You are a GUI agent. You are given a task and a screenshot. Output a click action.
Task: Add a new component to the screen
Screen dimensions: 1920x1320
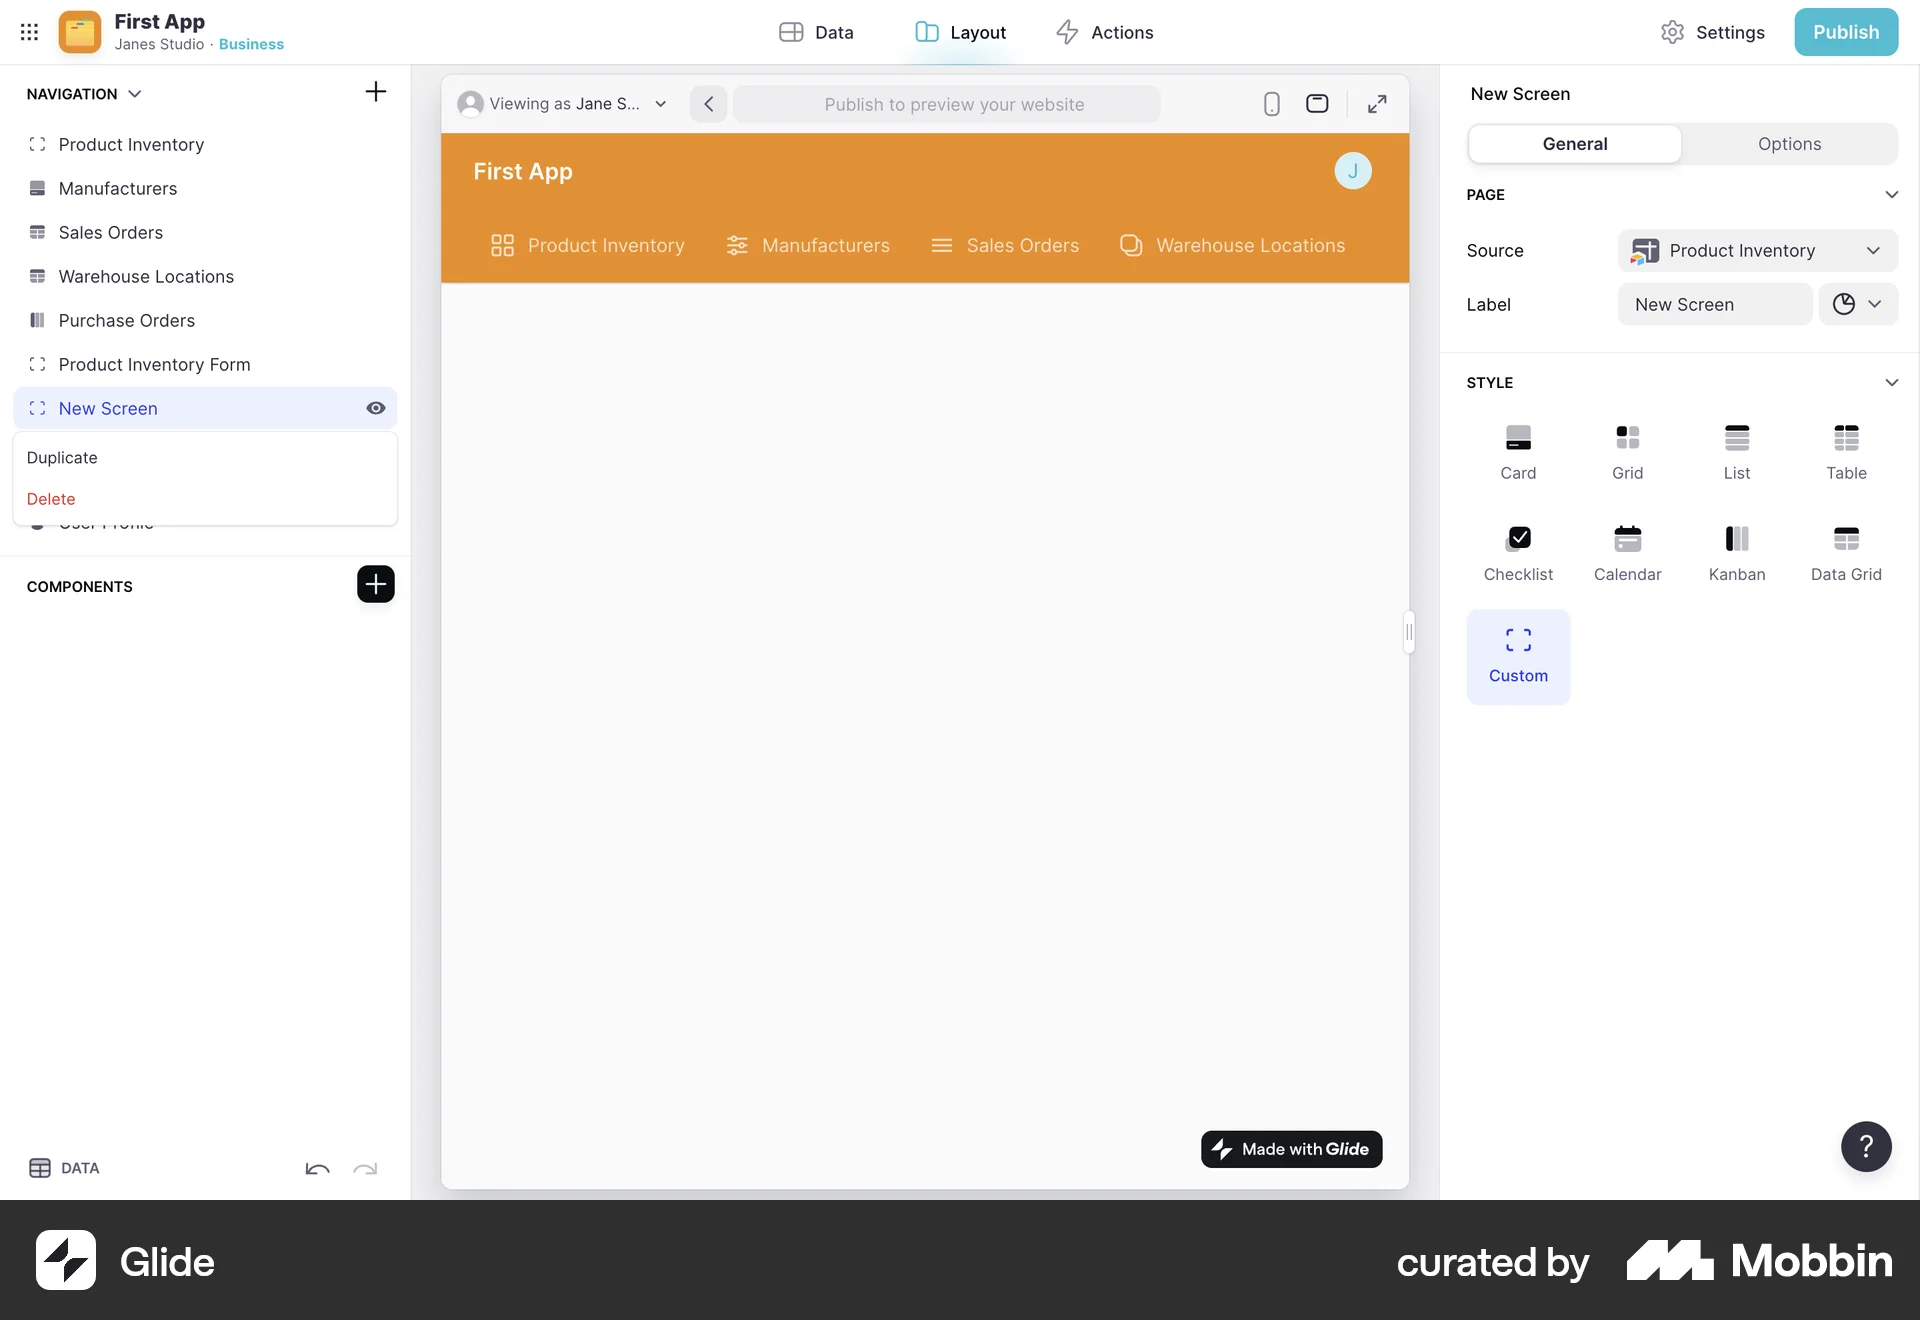pyautogui.click(x=375, y=584)
